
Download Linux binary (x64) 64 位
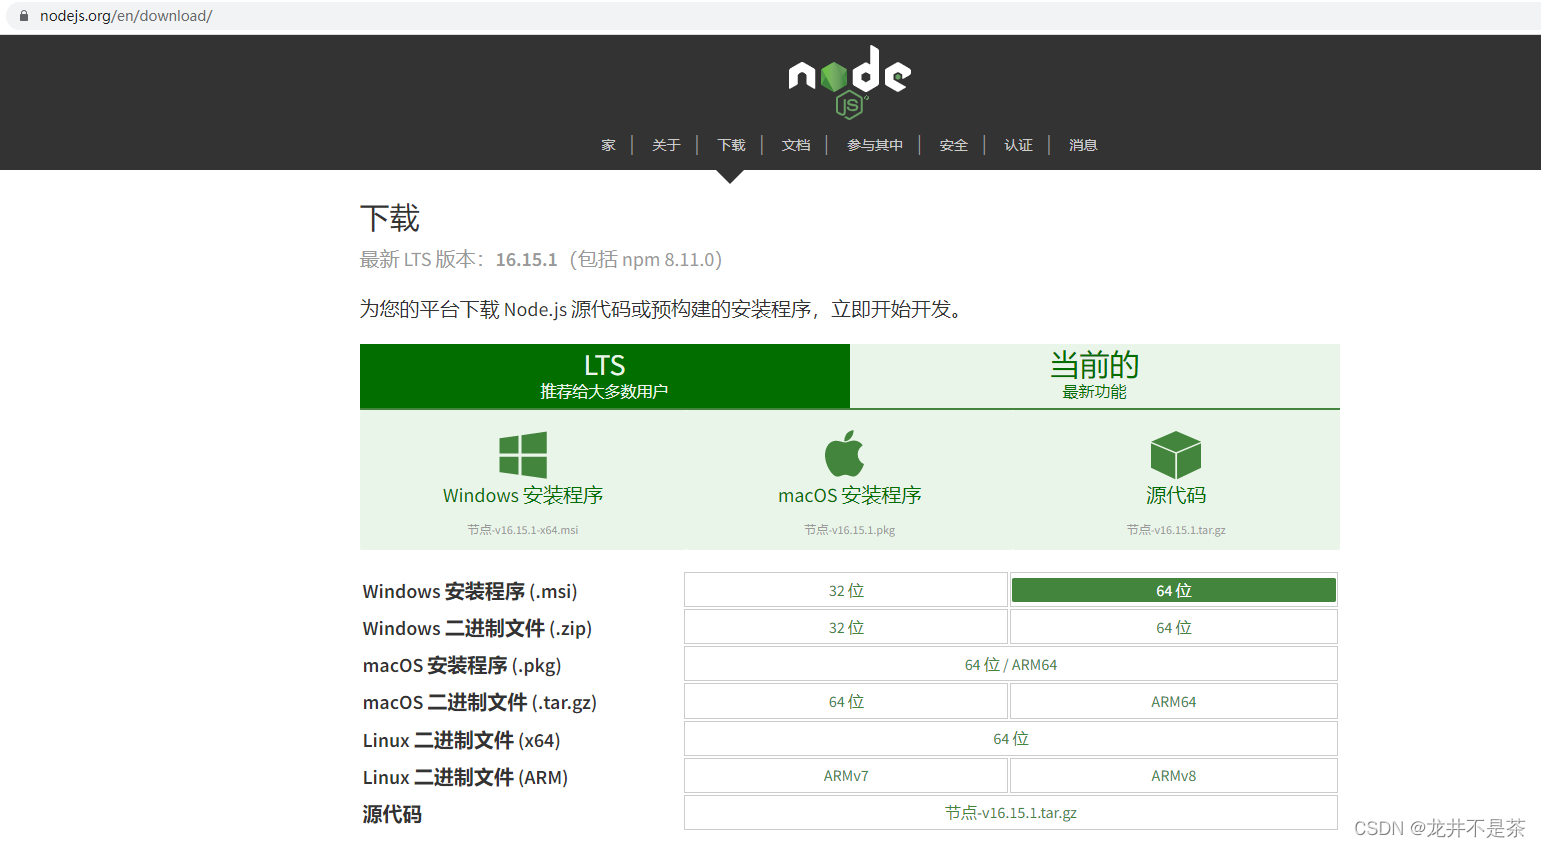click(1011, 738)
